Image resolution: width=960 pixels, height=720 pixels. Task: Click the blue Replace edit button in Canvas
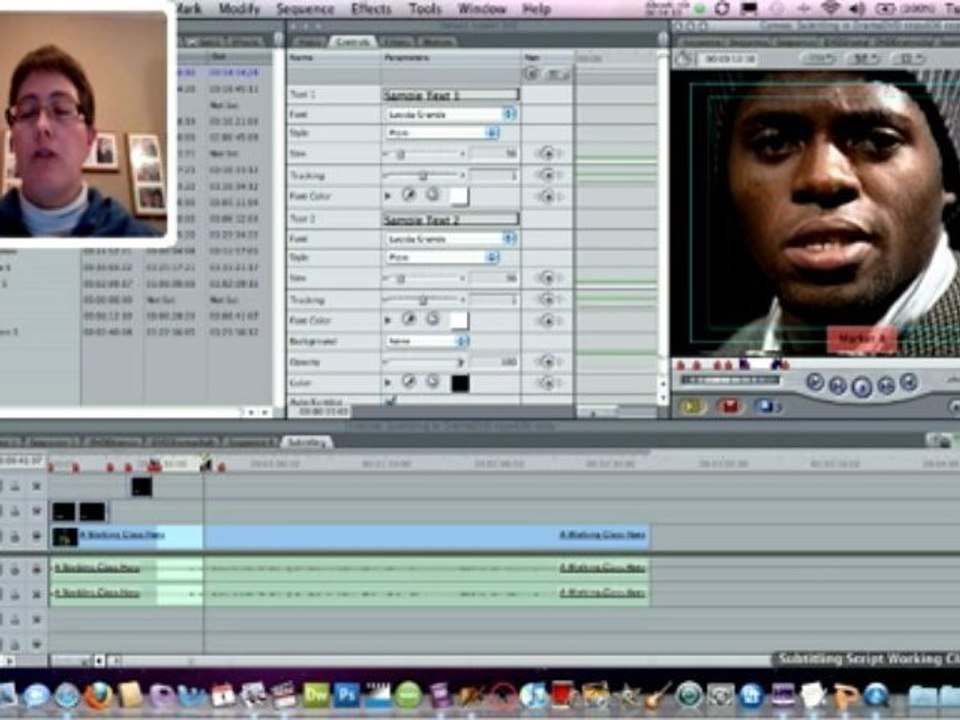[767, 406]
